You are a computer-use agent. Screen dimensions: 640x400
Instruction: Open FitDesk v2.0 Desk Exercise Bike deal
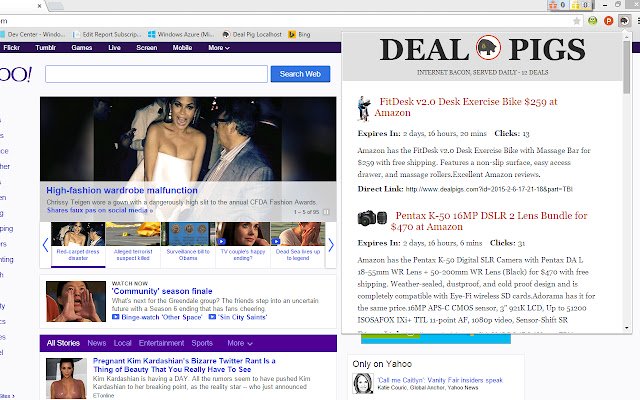click(x=465, y=107)
